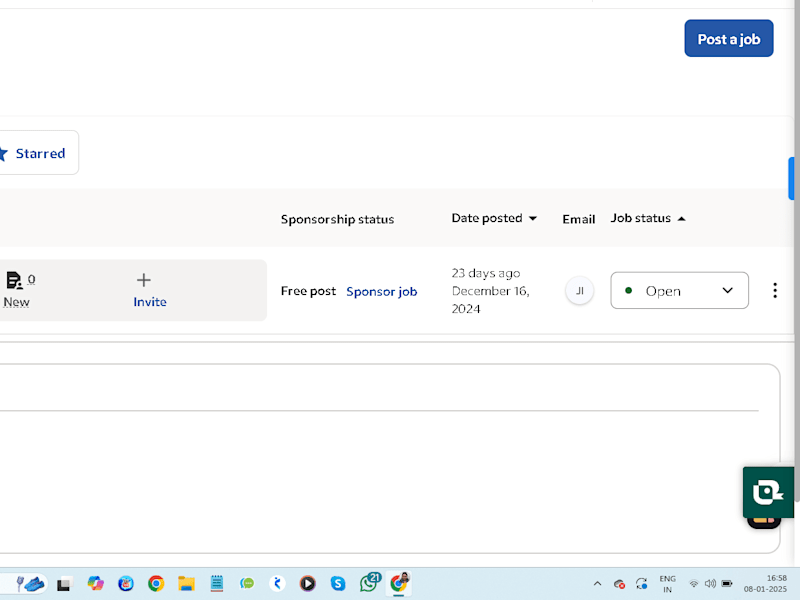
Task: Click the JI email avatar
Action: coord(580,291)
